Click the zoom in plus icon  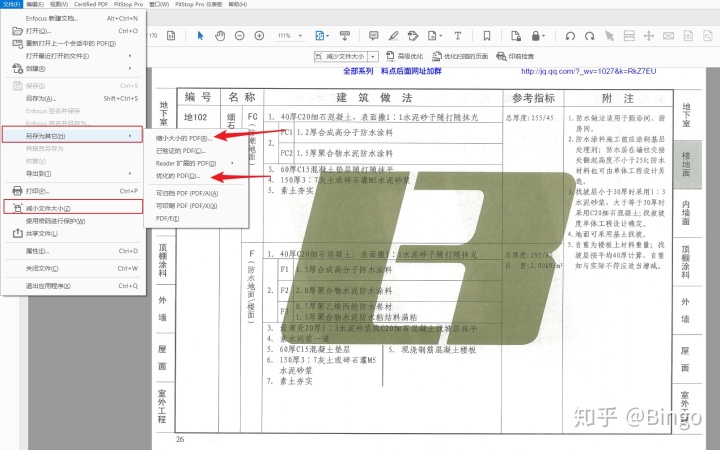tap(259, 36)
